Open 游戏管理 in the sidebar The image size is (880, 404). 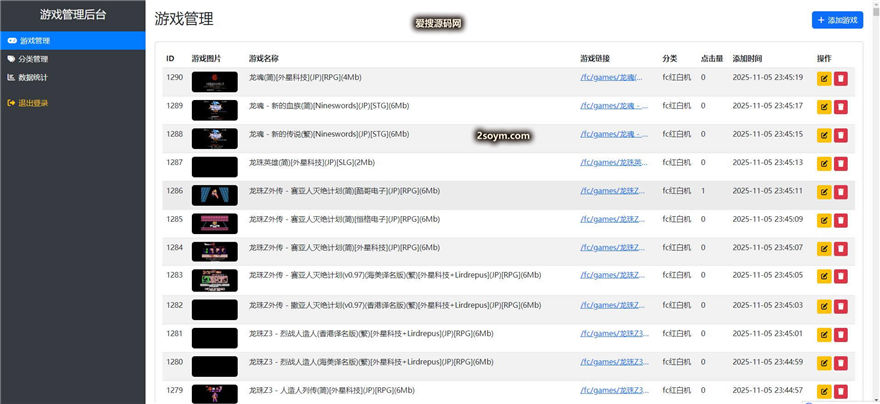[x=35, y=41]
